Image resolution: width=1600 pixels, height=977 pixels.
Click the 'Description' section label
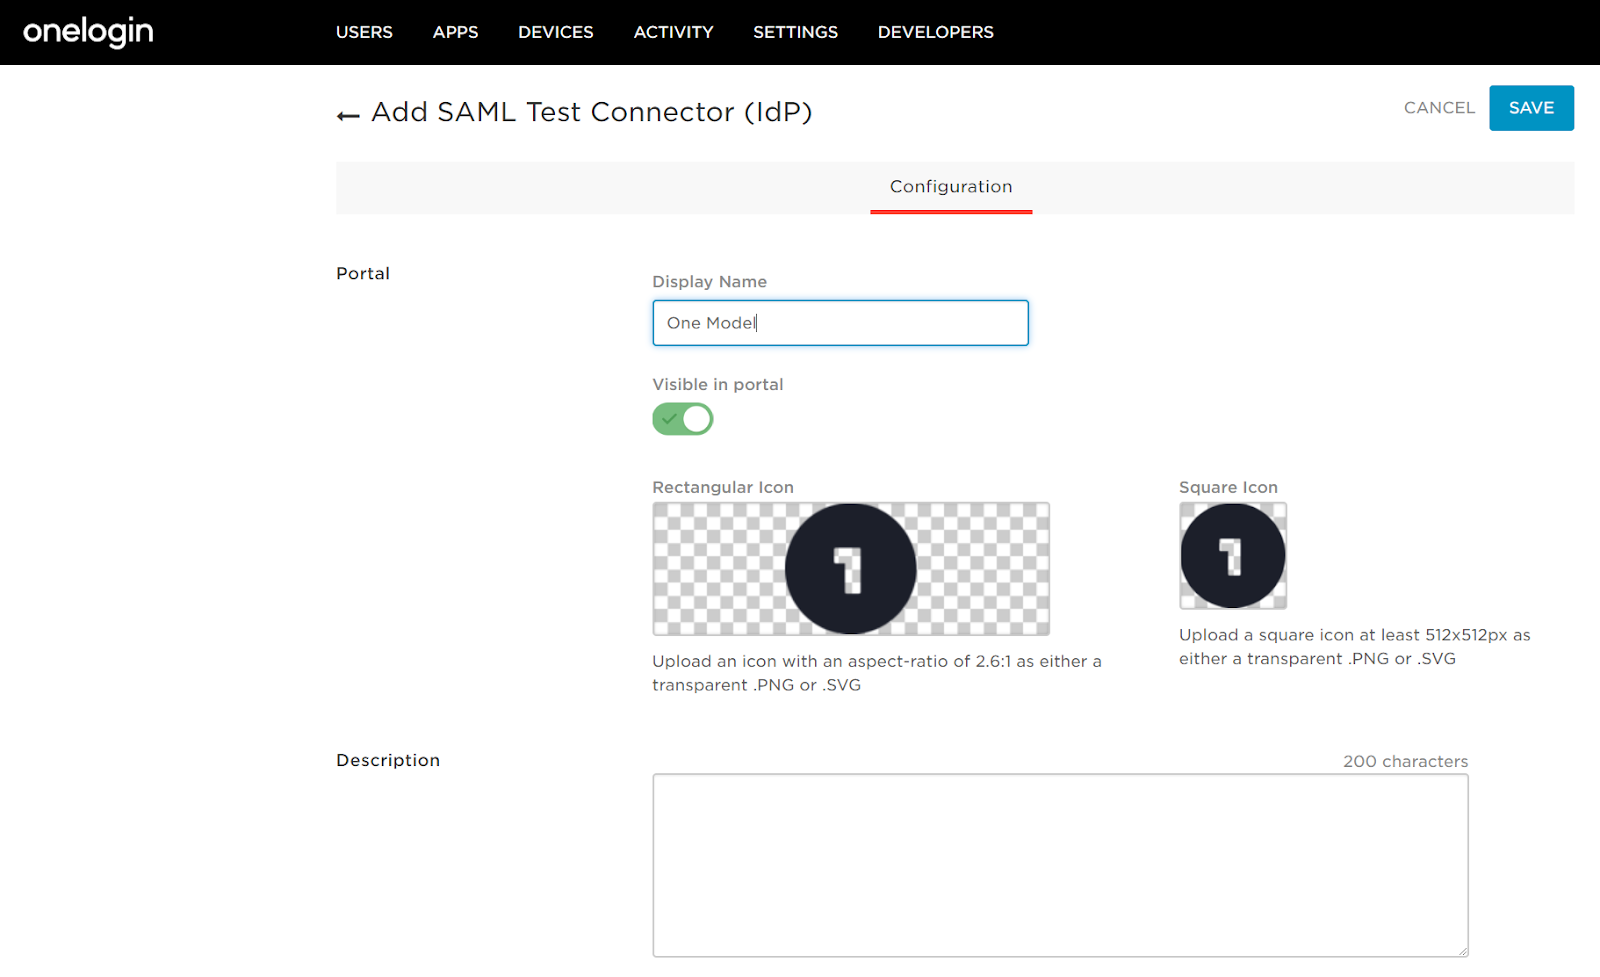tap(388, 760)
